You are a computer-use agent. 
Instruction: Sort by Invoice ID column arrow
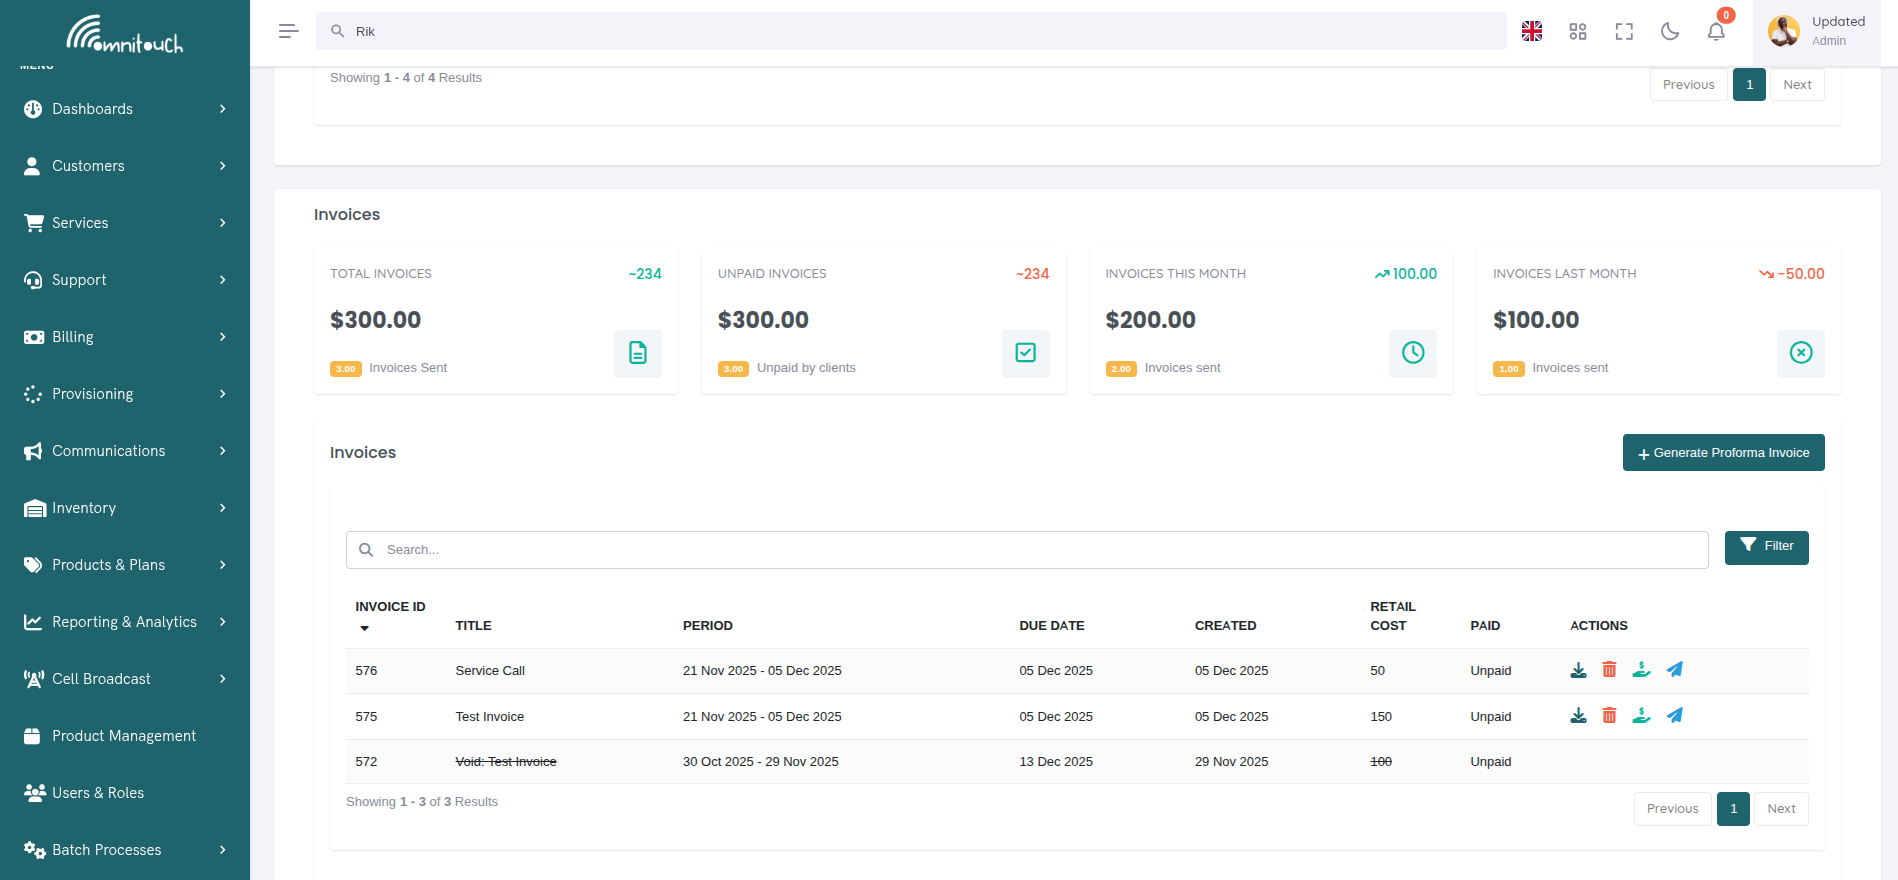[x=365, y=628]
